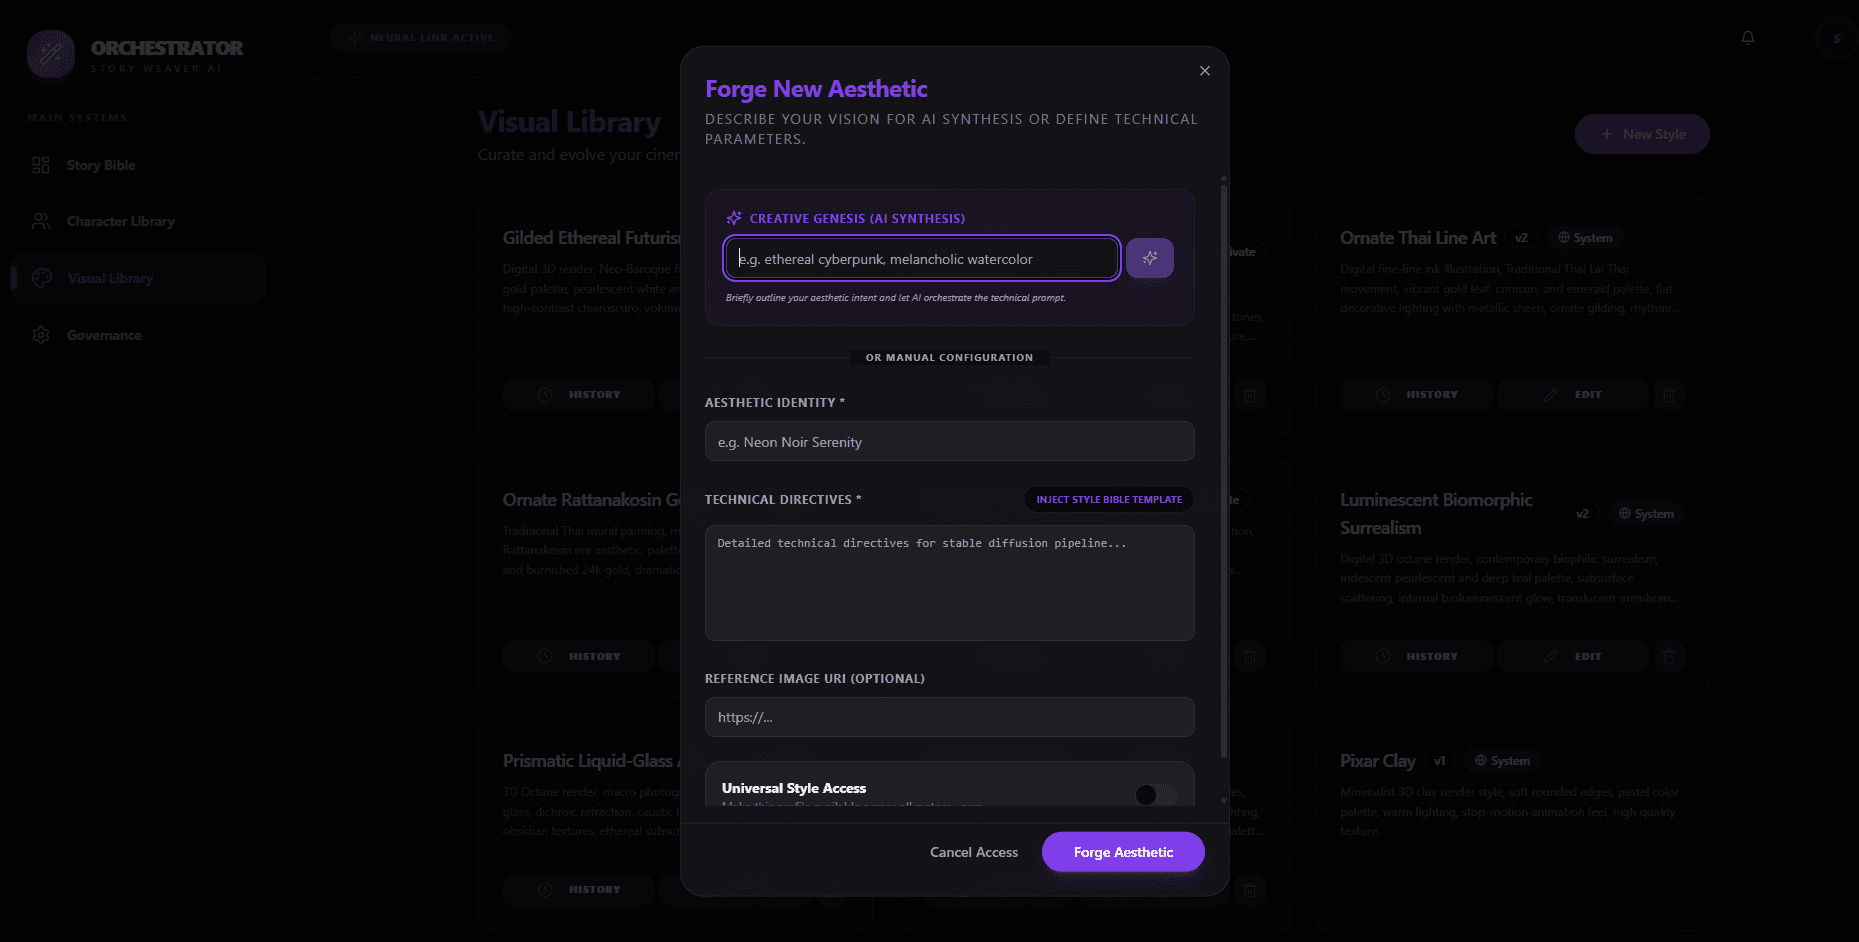Close the Forge New Aesthetic dialog
This screenshot has width=1859, height=942.
(1204, 71)
